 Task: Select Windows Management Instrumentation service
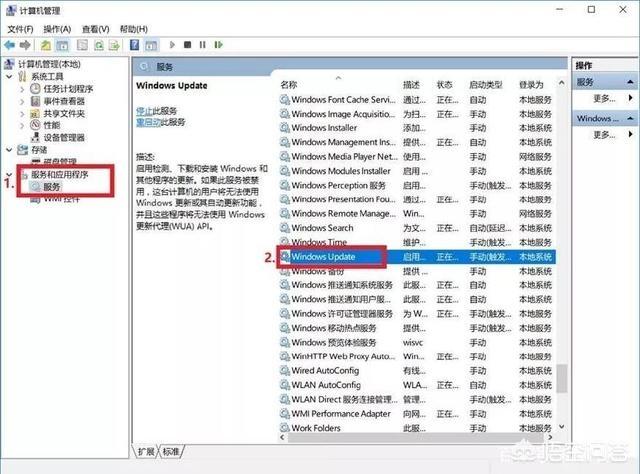click(x=416, y=142)
